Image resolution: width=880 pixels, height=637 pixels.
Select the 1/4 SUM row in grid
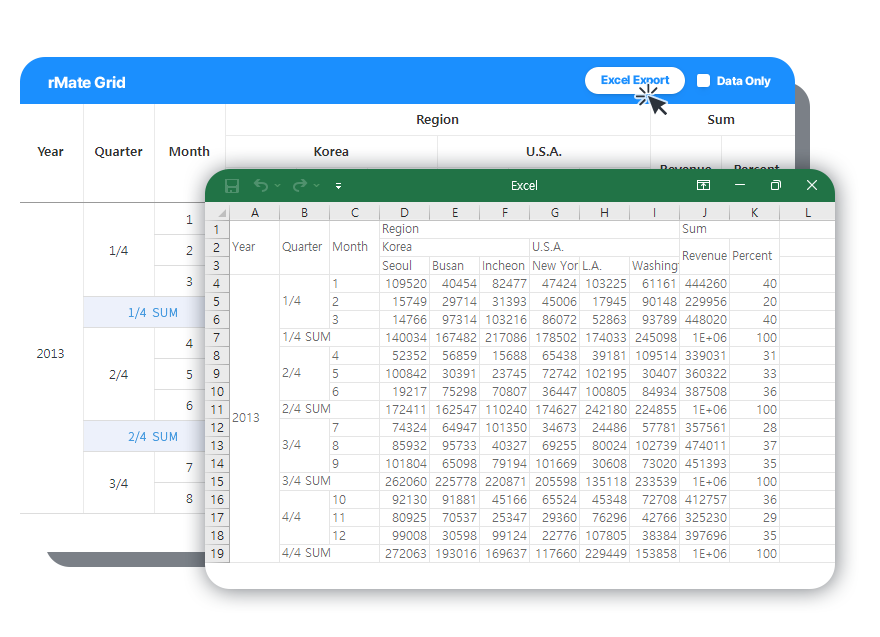click(x=153, y=312)
